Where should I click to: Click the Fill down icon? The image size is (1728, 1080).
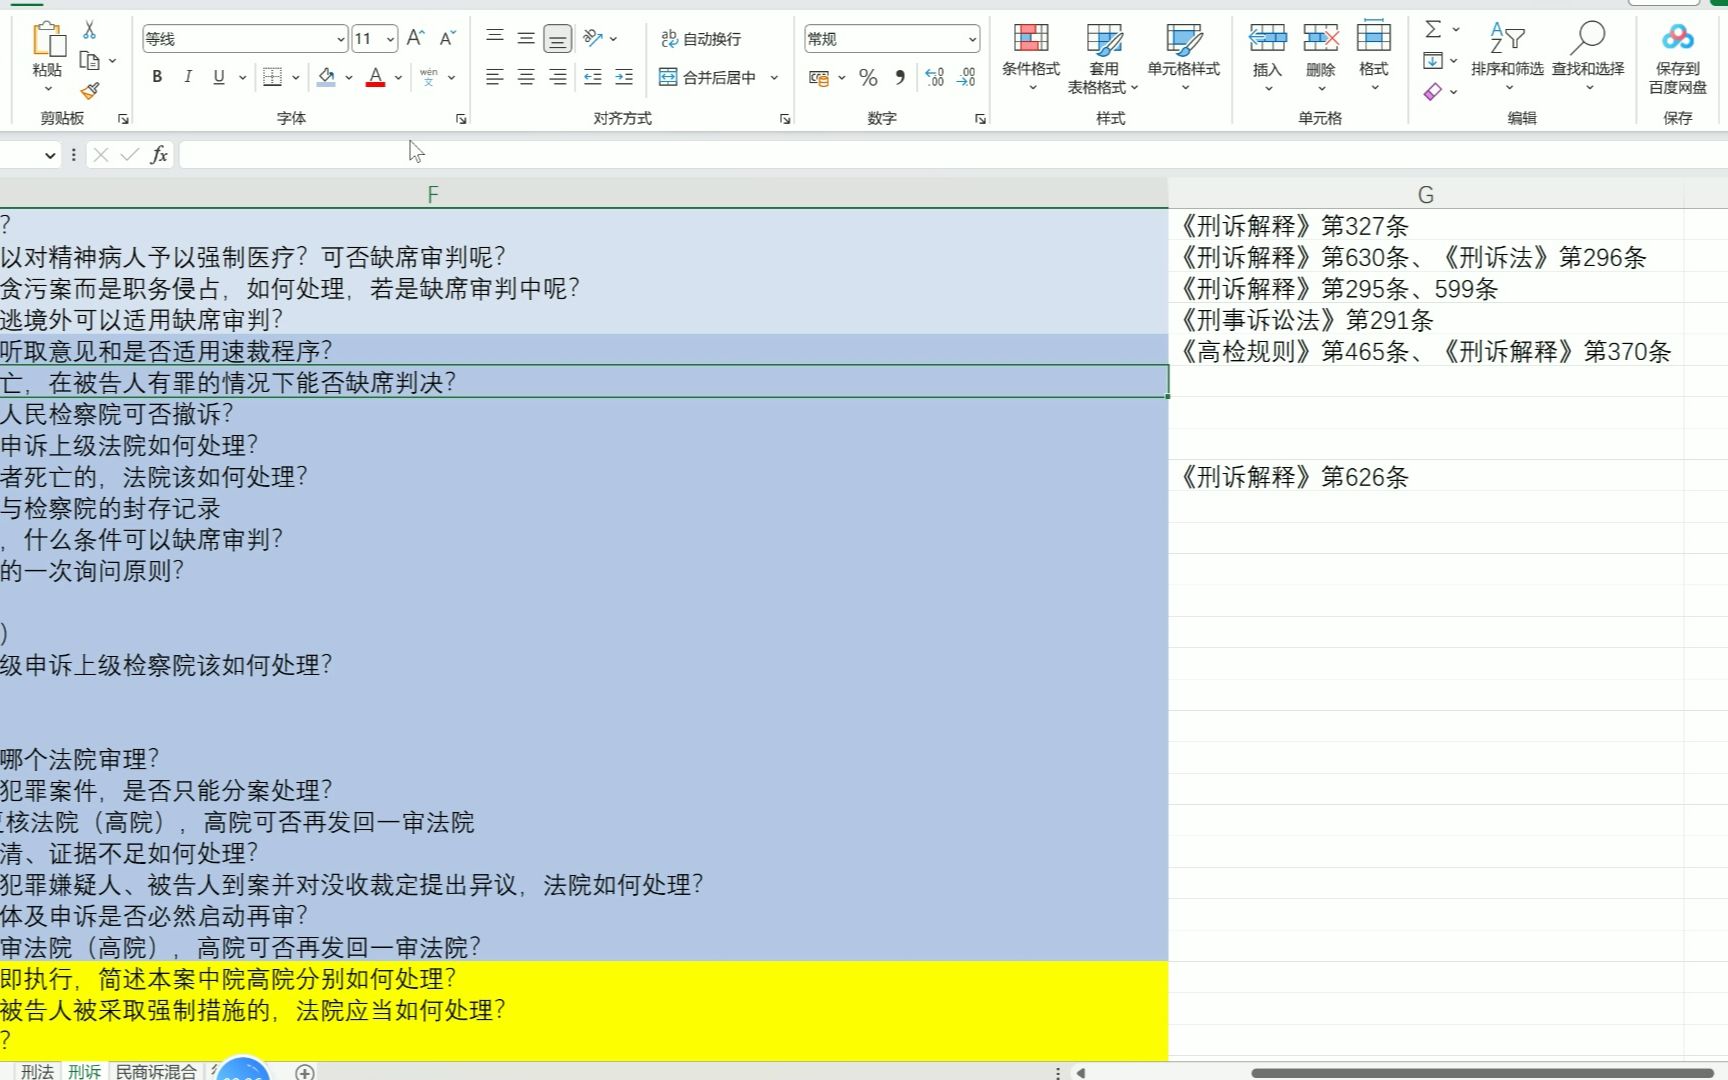(x=1433, y=61)
